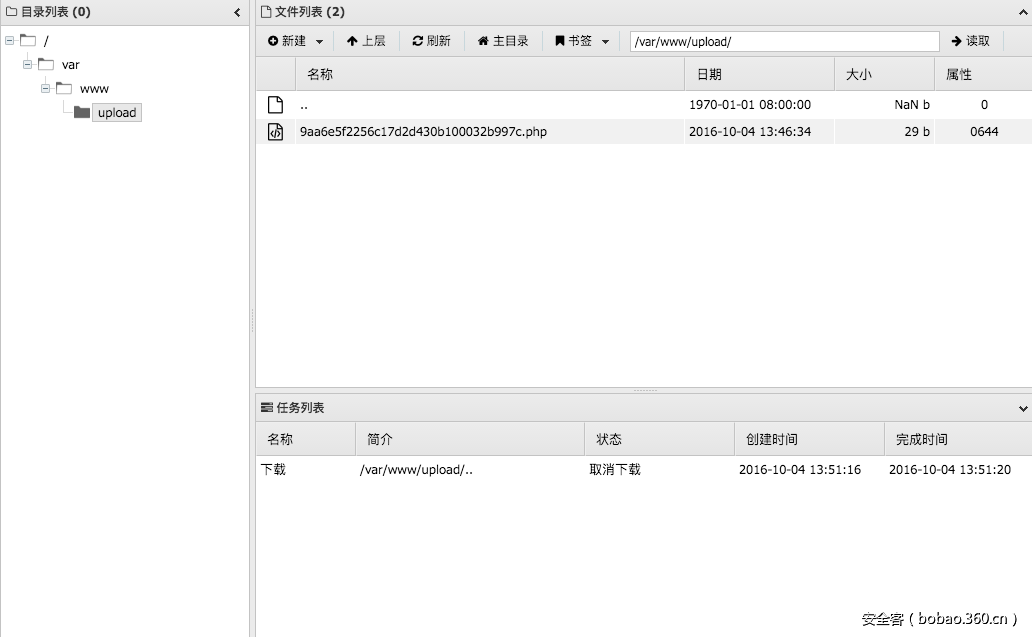
Task: Click the code file icon beside the php file
Action: [274, 131]
